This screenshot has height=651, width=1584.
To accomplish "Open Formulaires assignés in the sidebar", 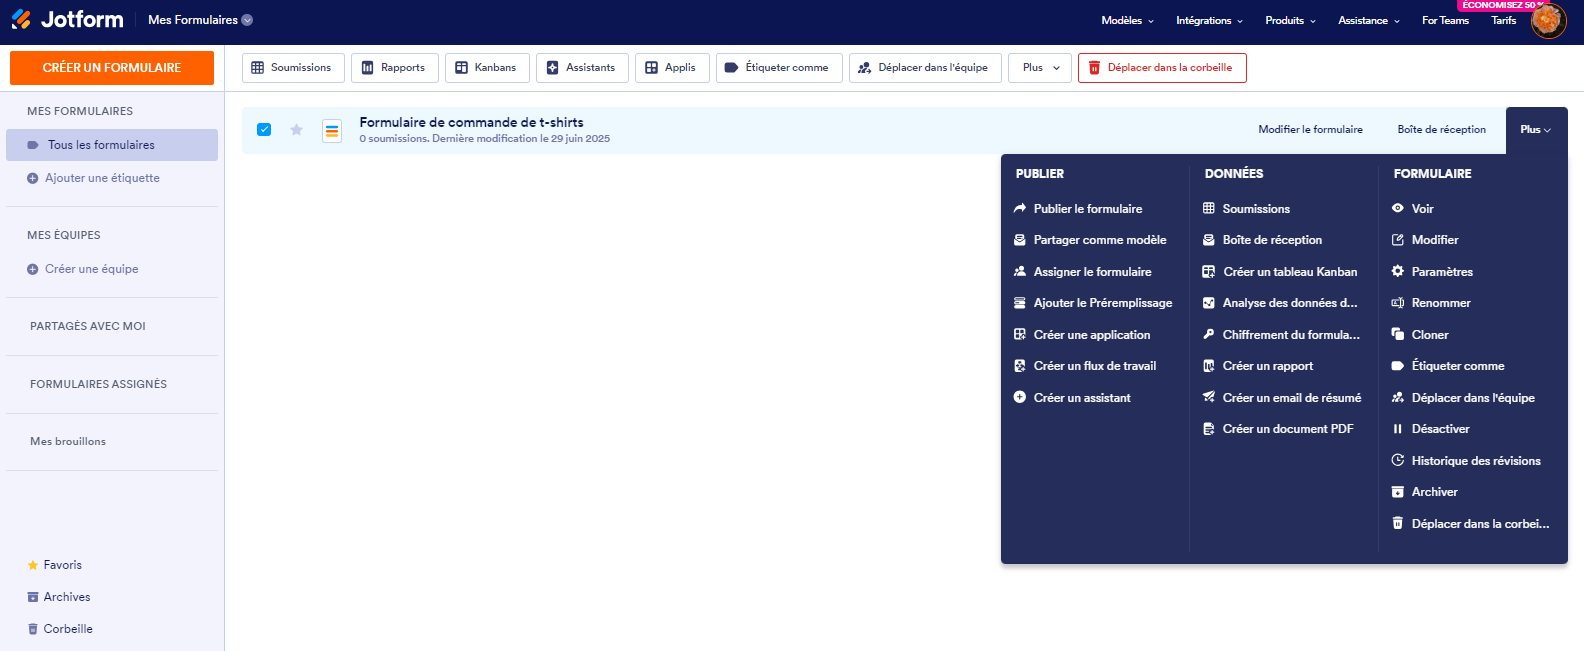I will coord(98,384).
